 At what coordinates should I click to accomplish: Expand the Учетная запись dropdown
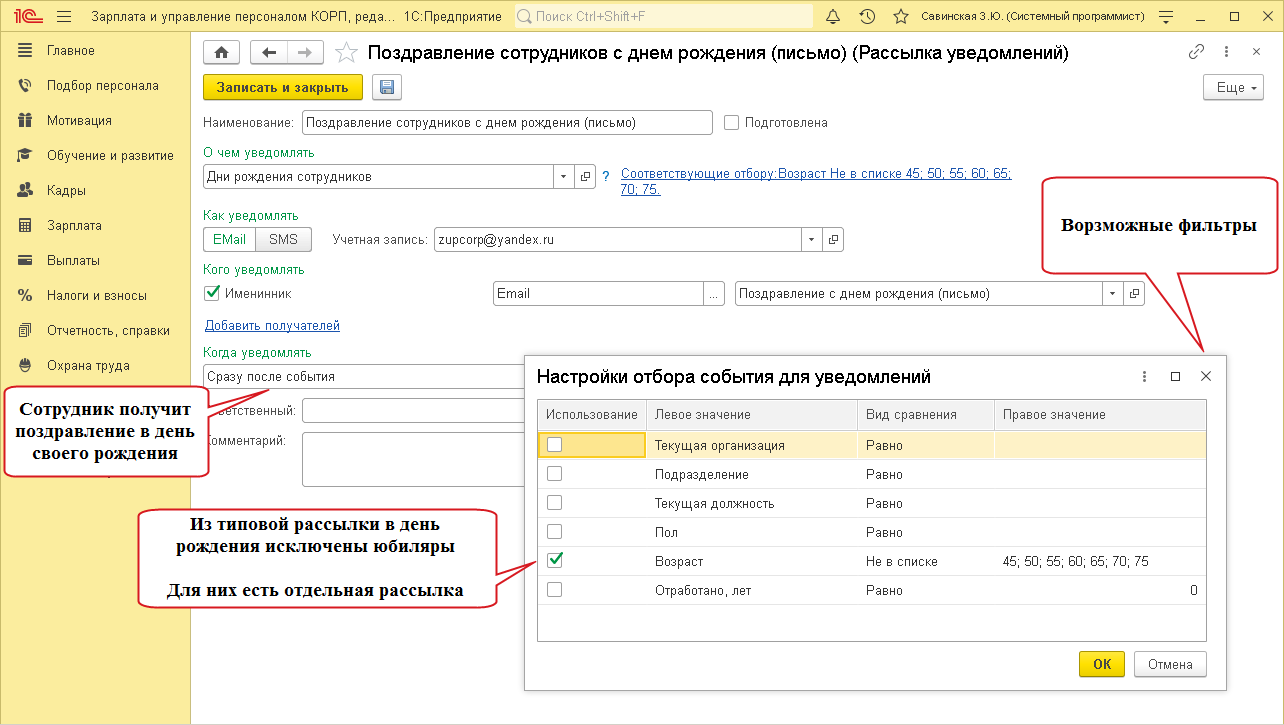[811, 240]
